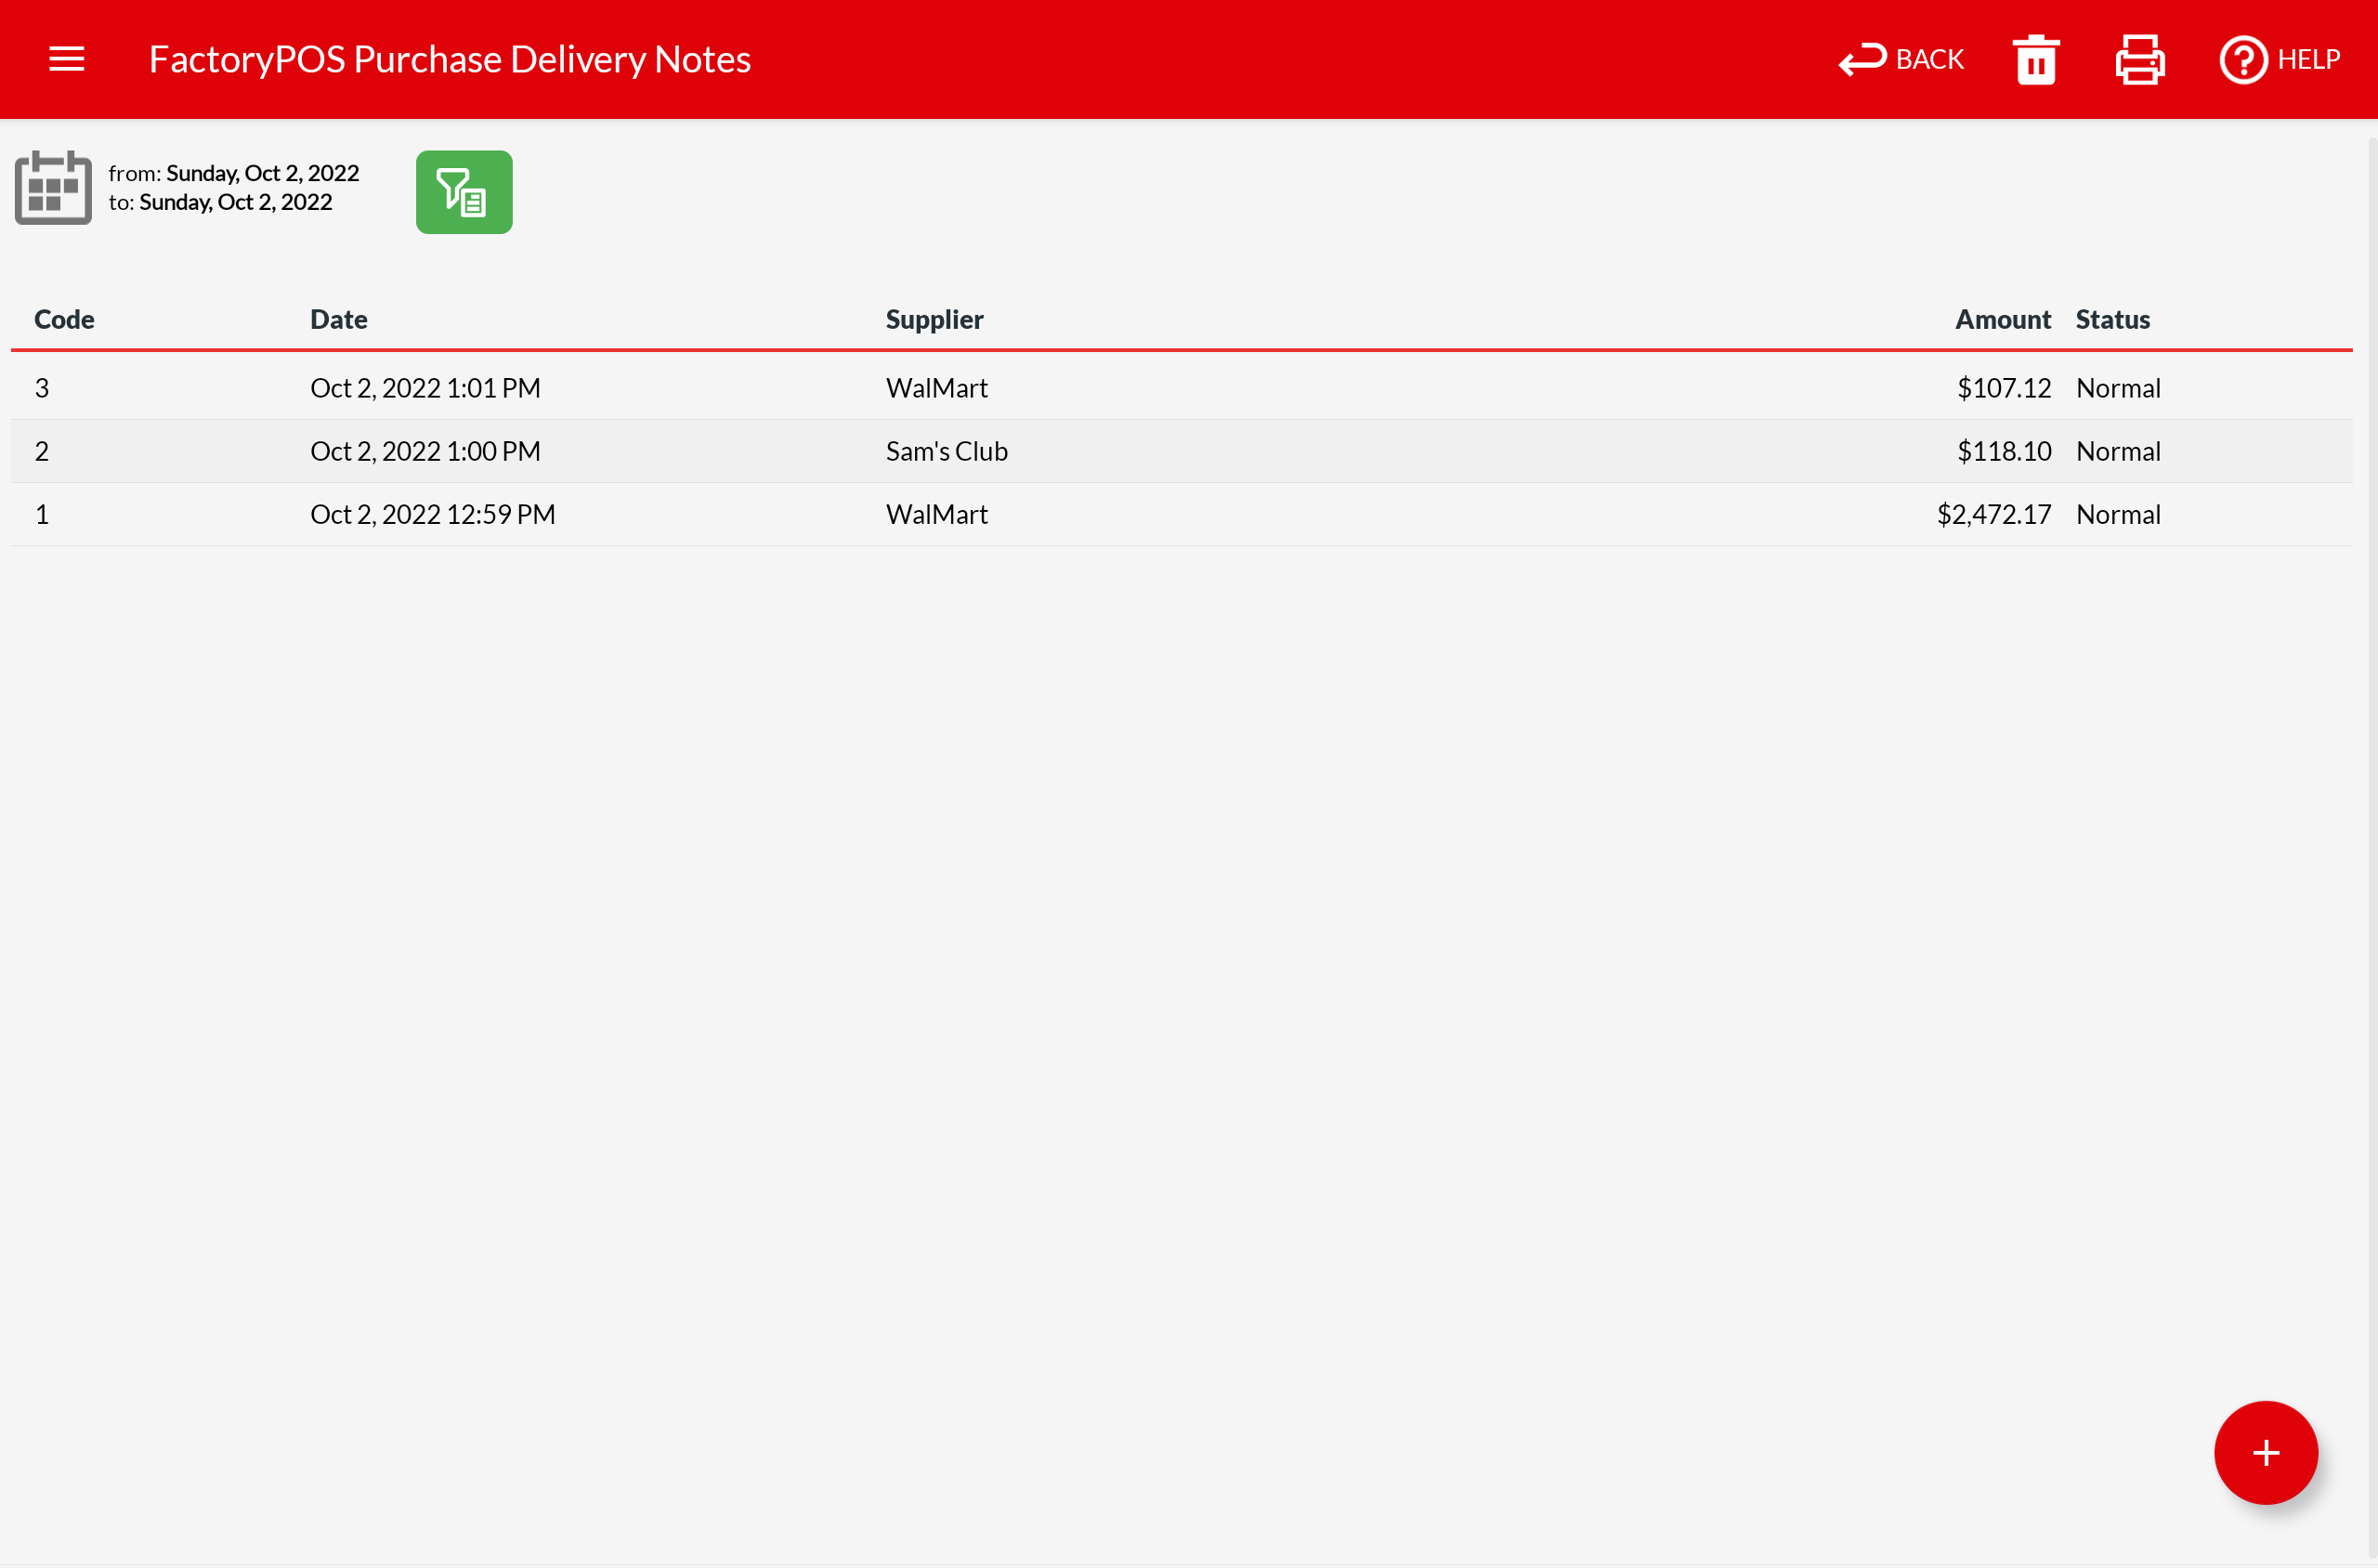Open the $2,472.17 WalMart delivery note
Viewport: 2378px width, 1568px height.
pyautogui.click(x=1993, y=514)
